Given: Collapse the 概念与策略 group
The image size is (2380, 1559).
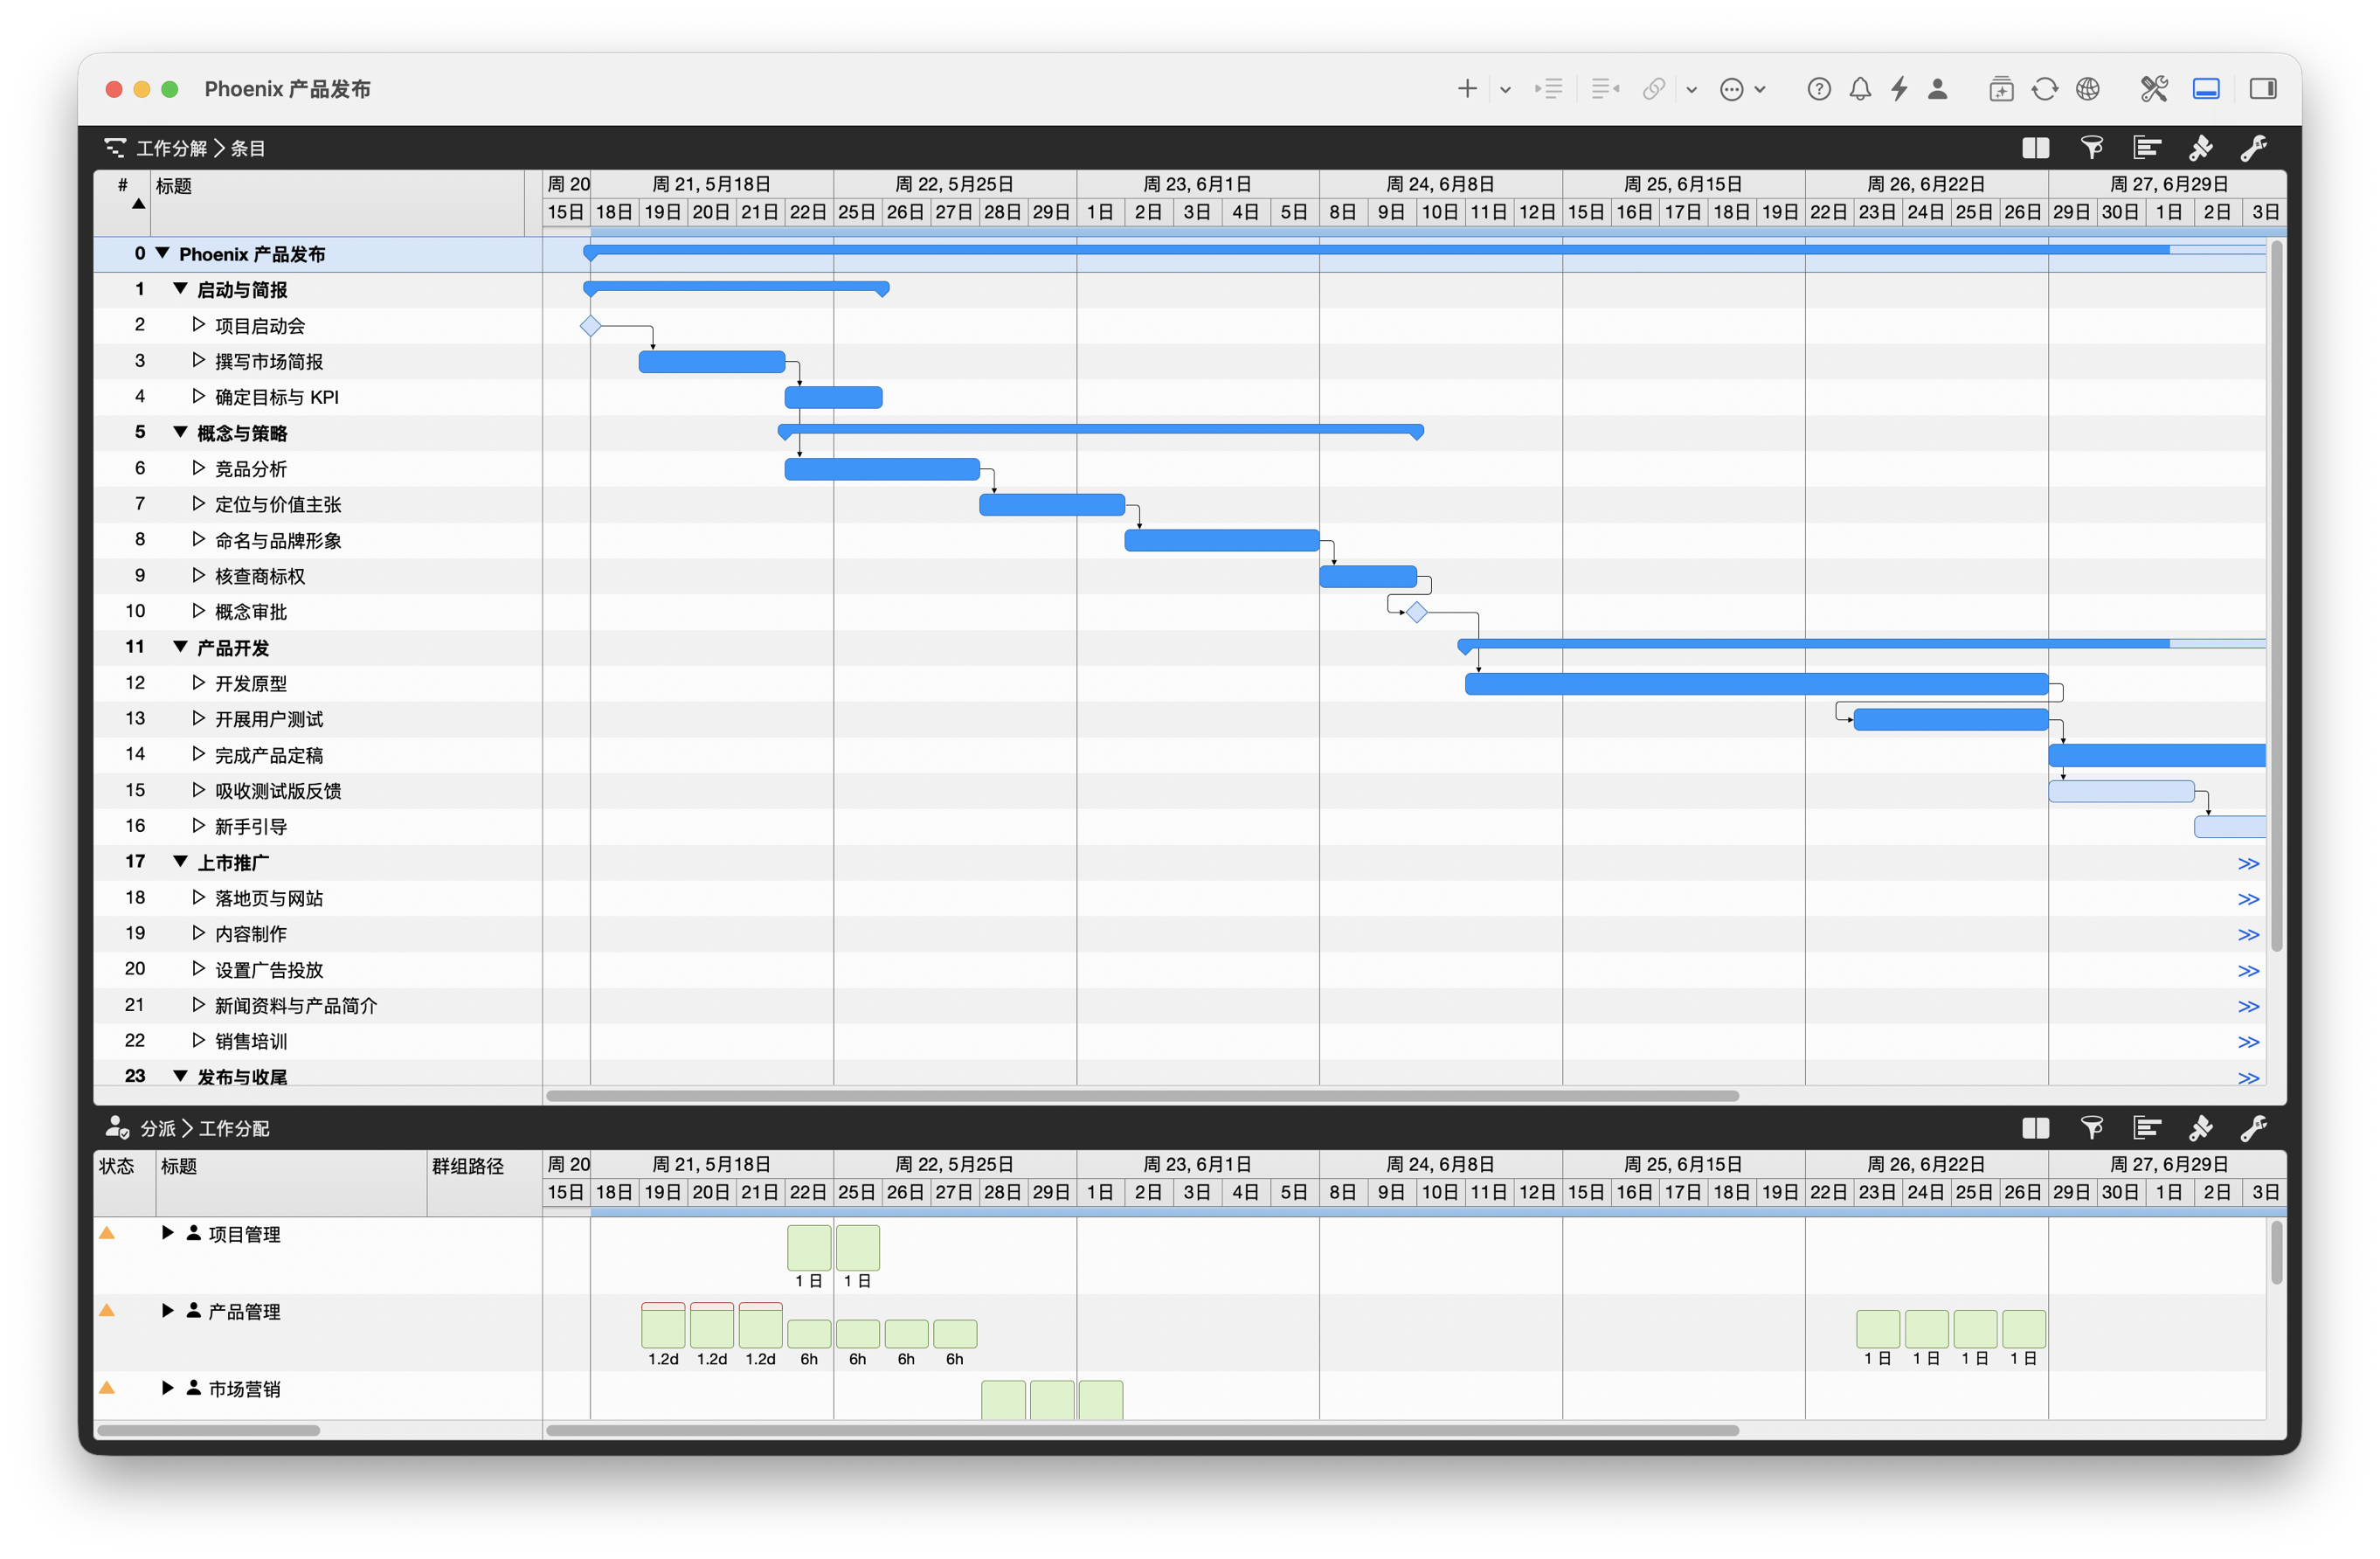Looking at the screenshot, I should click(181, 432).
